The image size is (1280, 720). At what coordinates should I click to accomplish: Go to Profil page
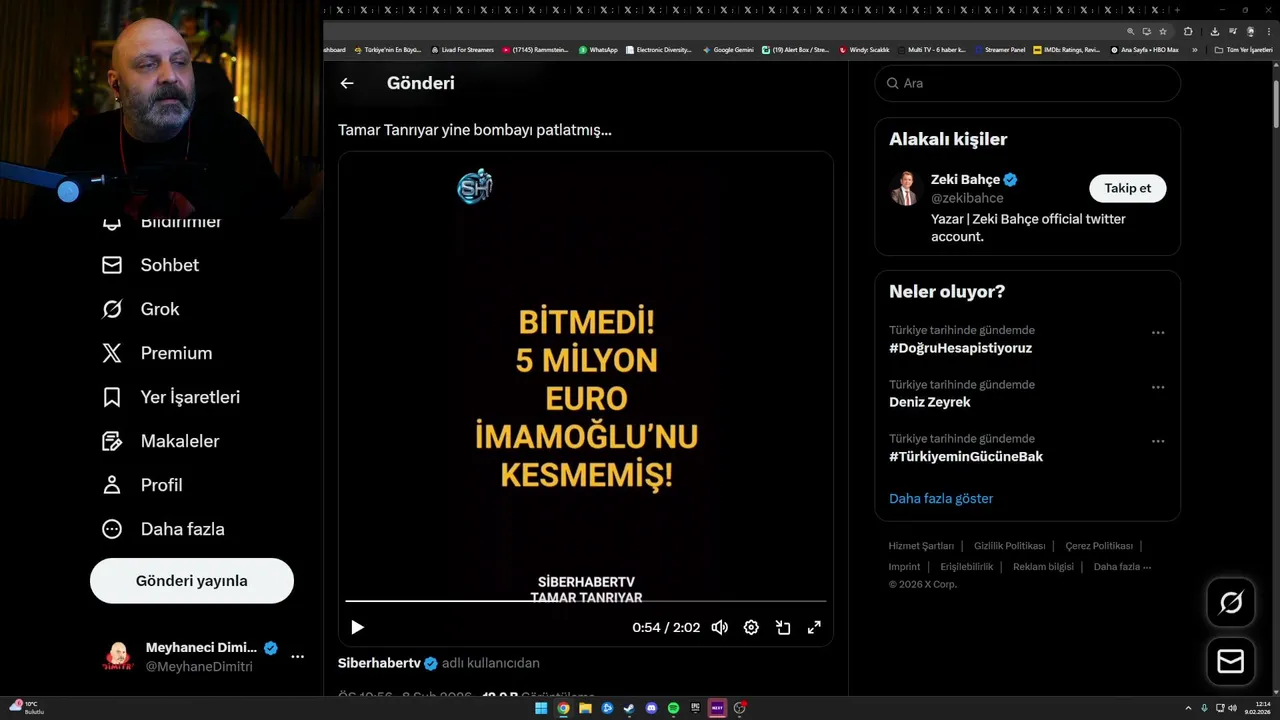[x=142, y=485]
